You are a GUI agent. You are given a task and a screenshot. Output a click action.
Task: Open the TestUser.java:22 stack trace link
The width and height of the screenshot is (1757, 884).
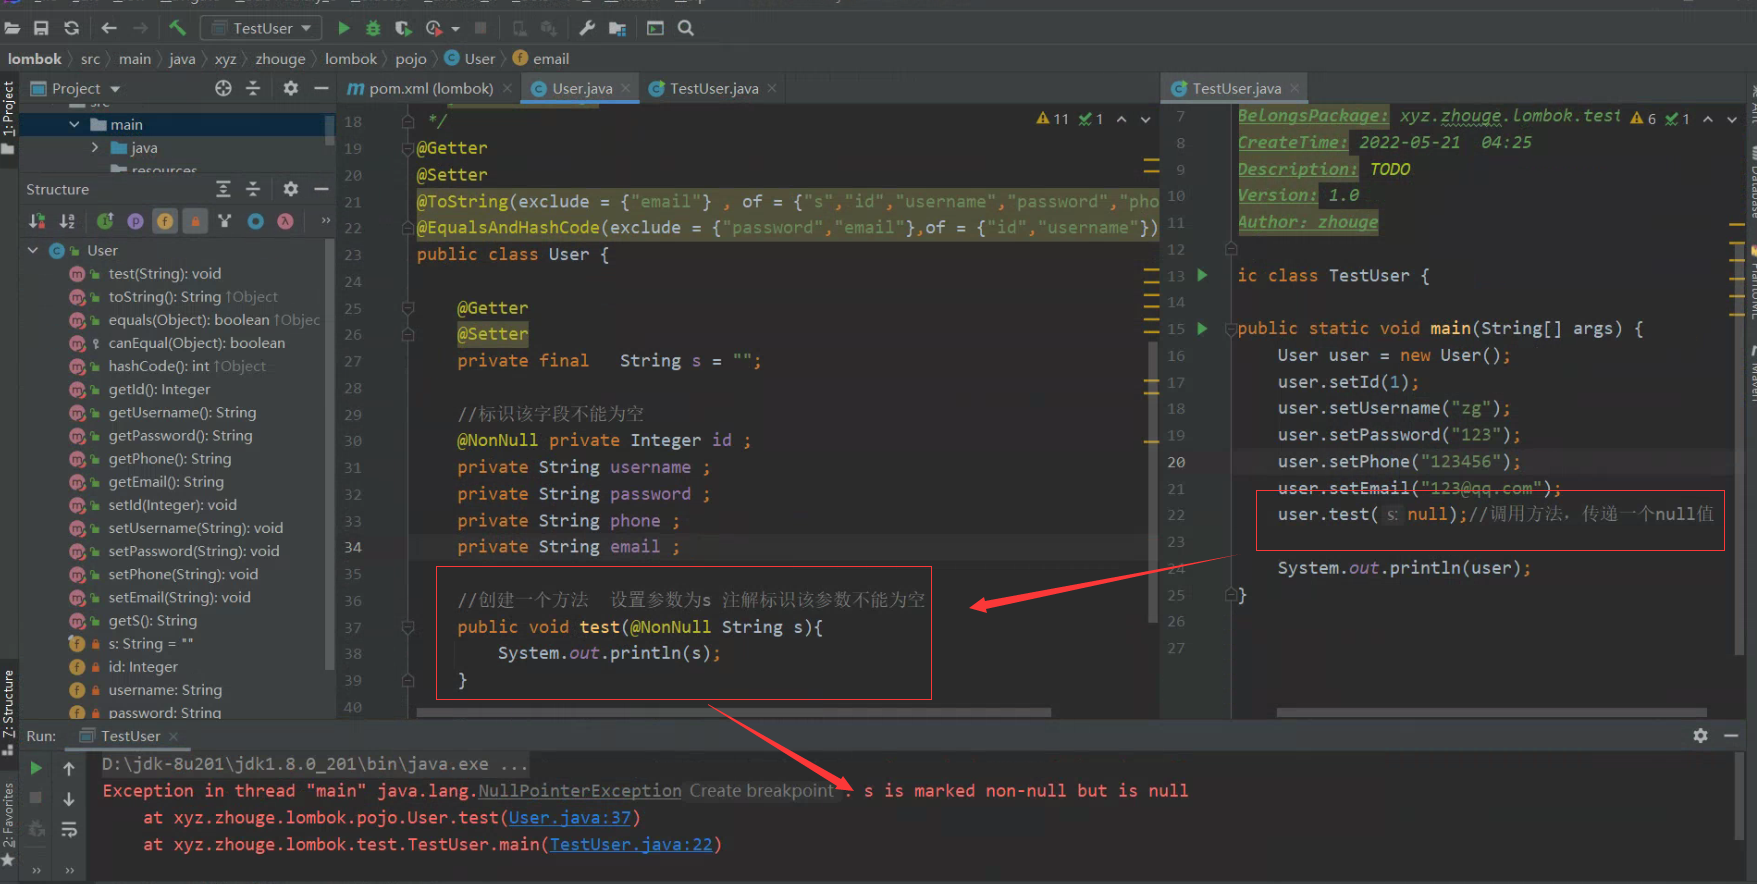click(x=631, y=845)
